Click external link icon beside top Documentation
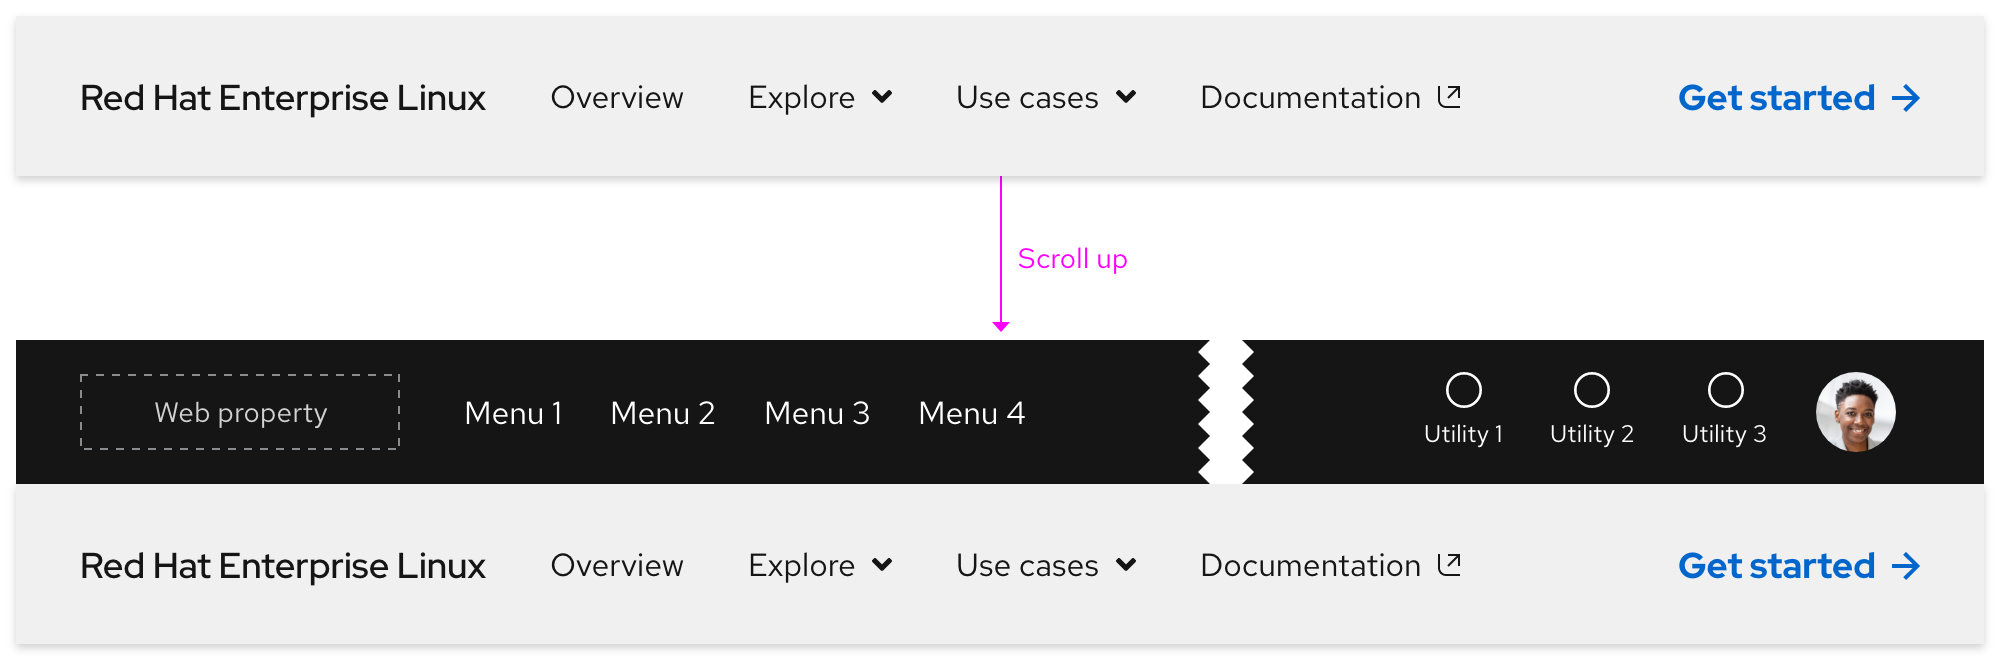The width and height of the screenshot is (2000, 660). [1449, 96]
